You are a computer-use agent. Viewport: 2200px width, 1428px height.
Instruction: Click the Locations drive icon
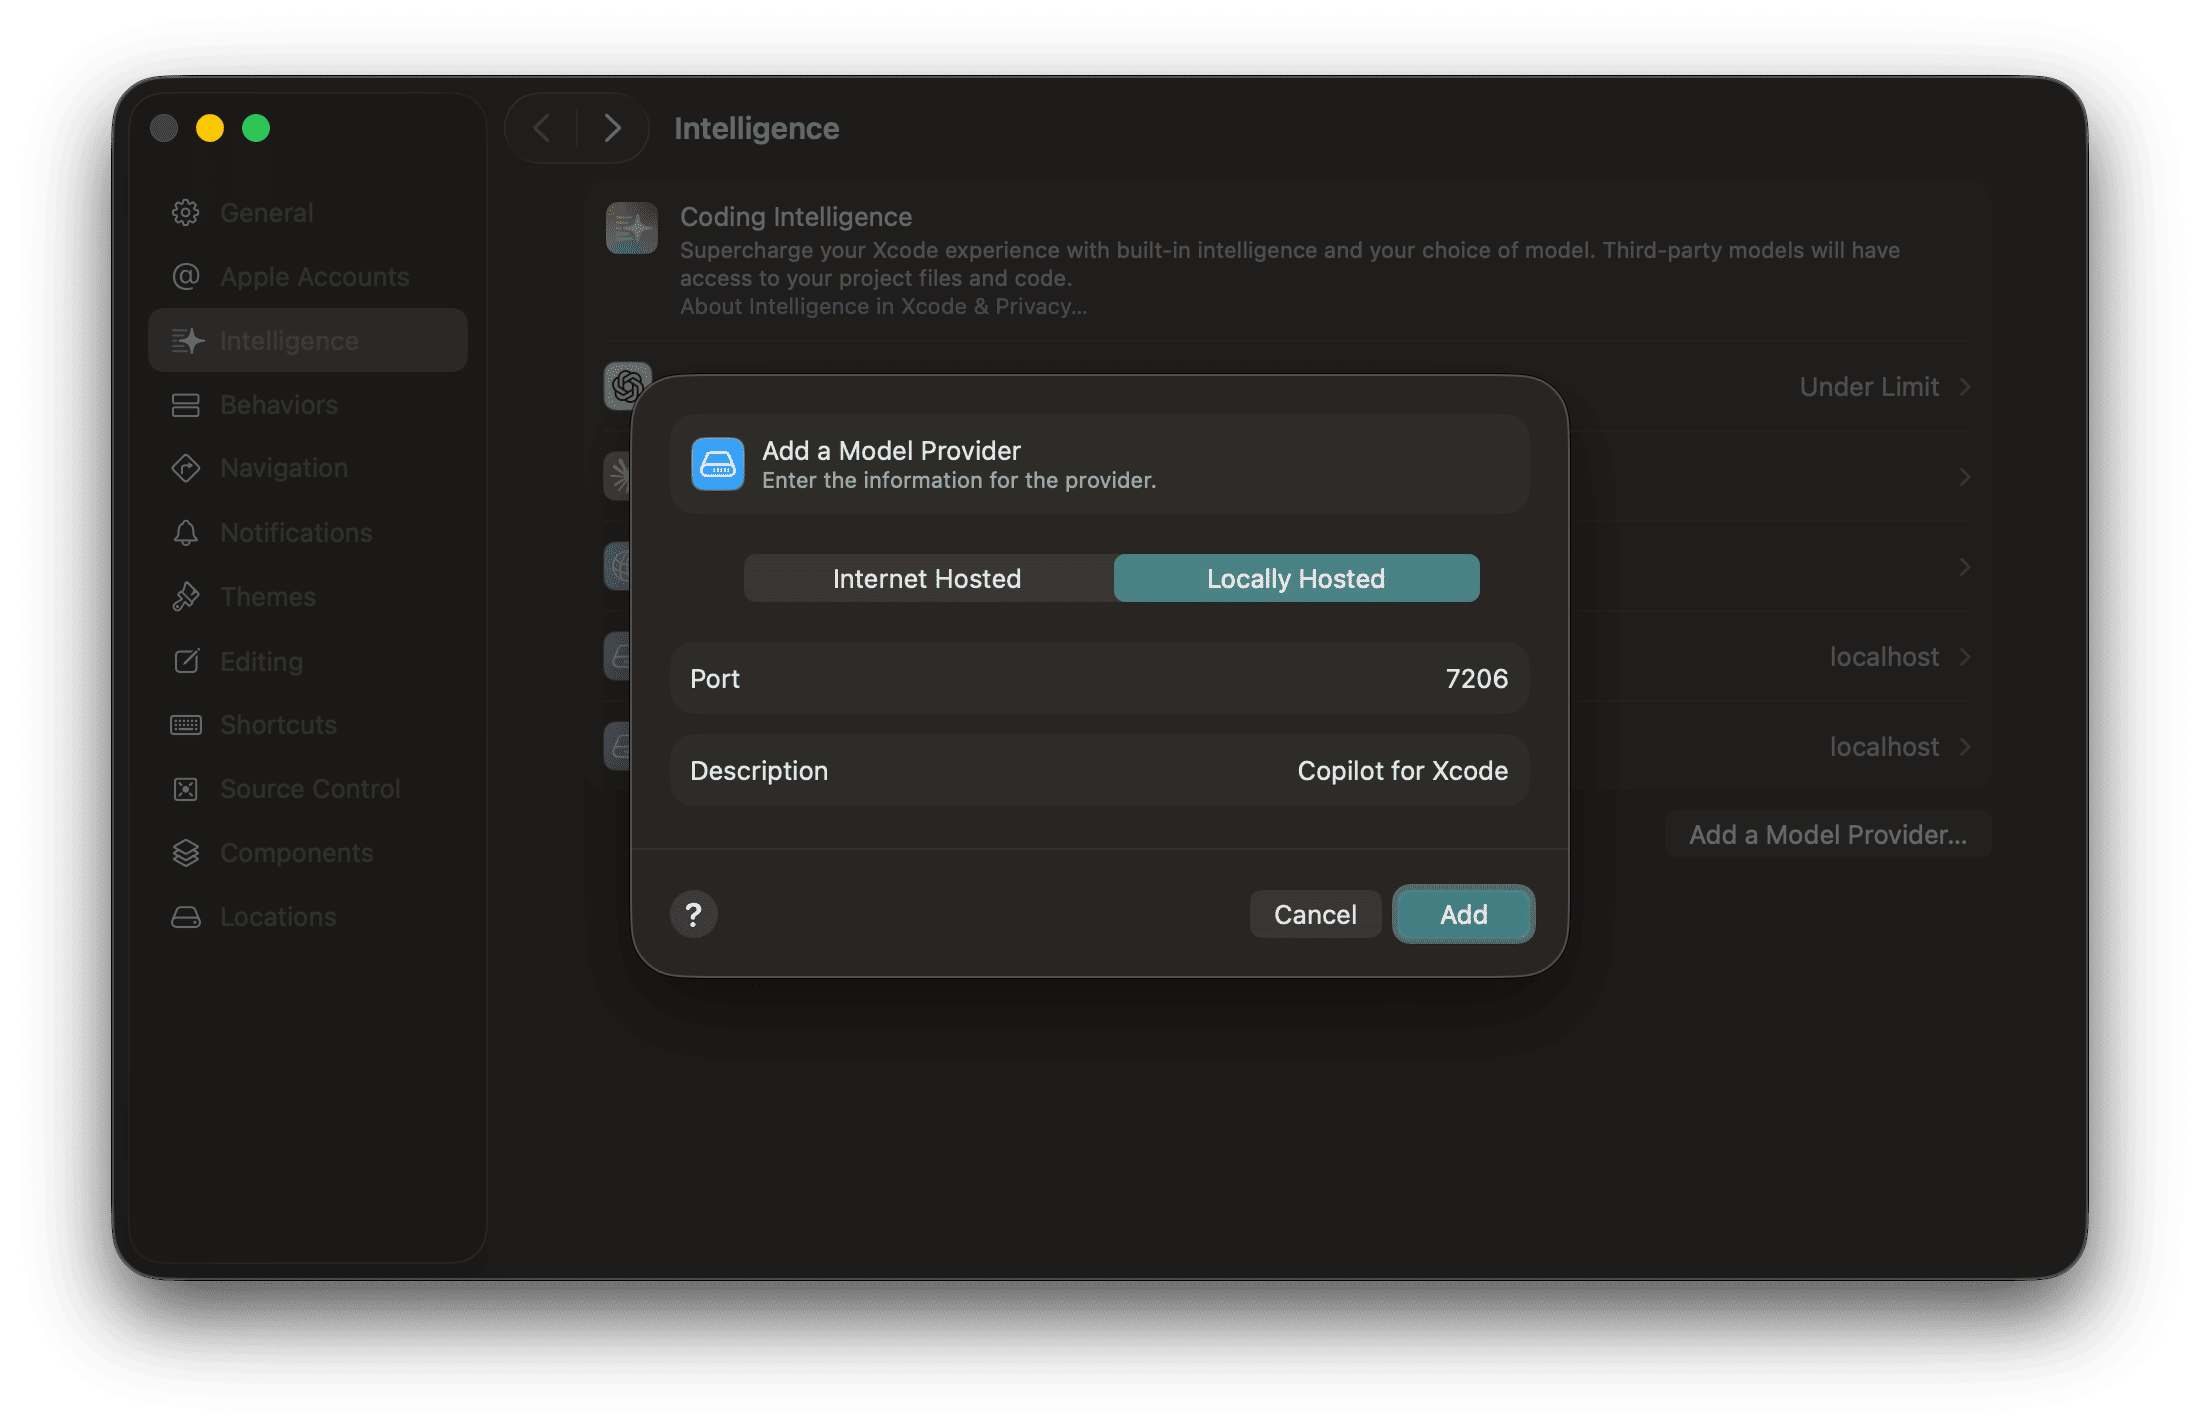186,916
